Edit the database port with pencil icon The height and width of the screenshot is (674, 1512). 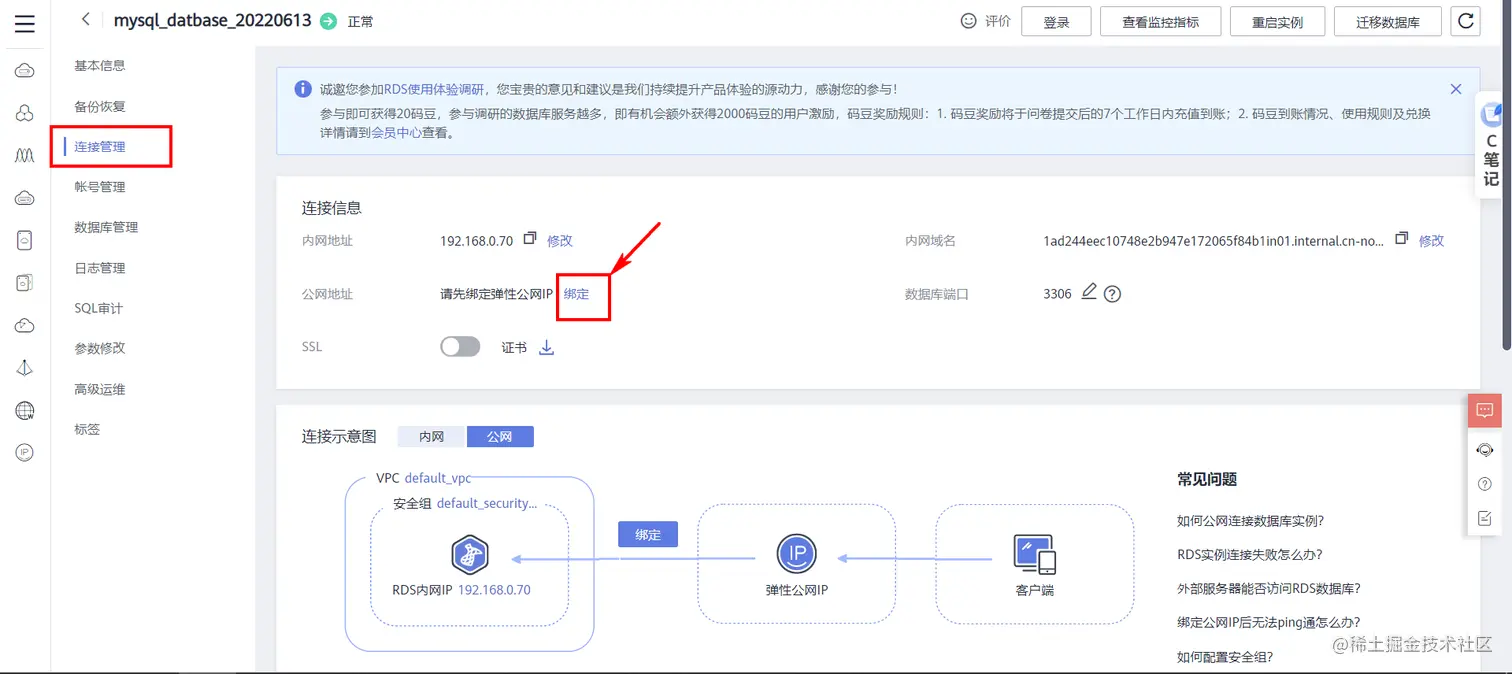click(1089, 292)
